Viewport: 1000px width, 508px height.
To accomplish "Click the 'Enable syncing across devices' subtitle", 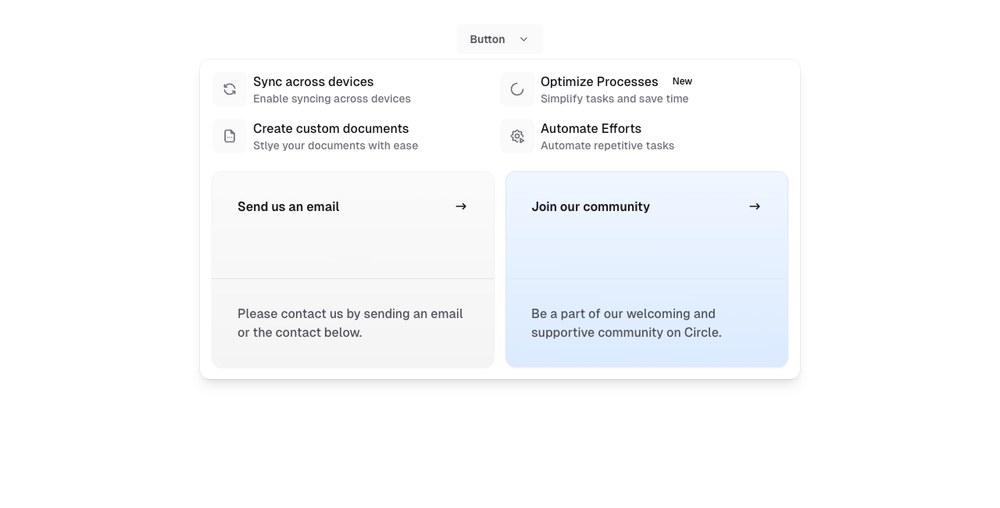I will pyautogui.click(x=331, y=99).
